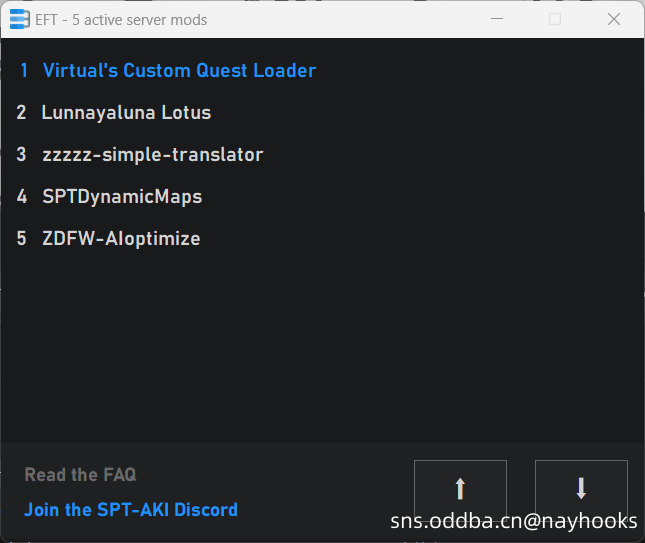Viewport: 645px width, 543px height.
Task: Move selected mod up with arrow button
Action: (x=460, y=489)
